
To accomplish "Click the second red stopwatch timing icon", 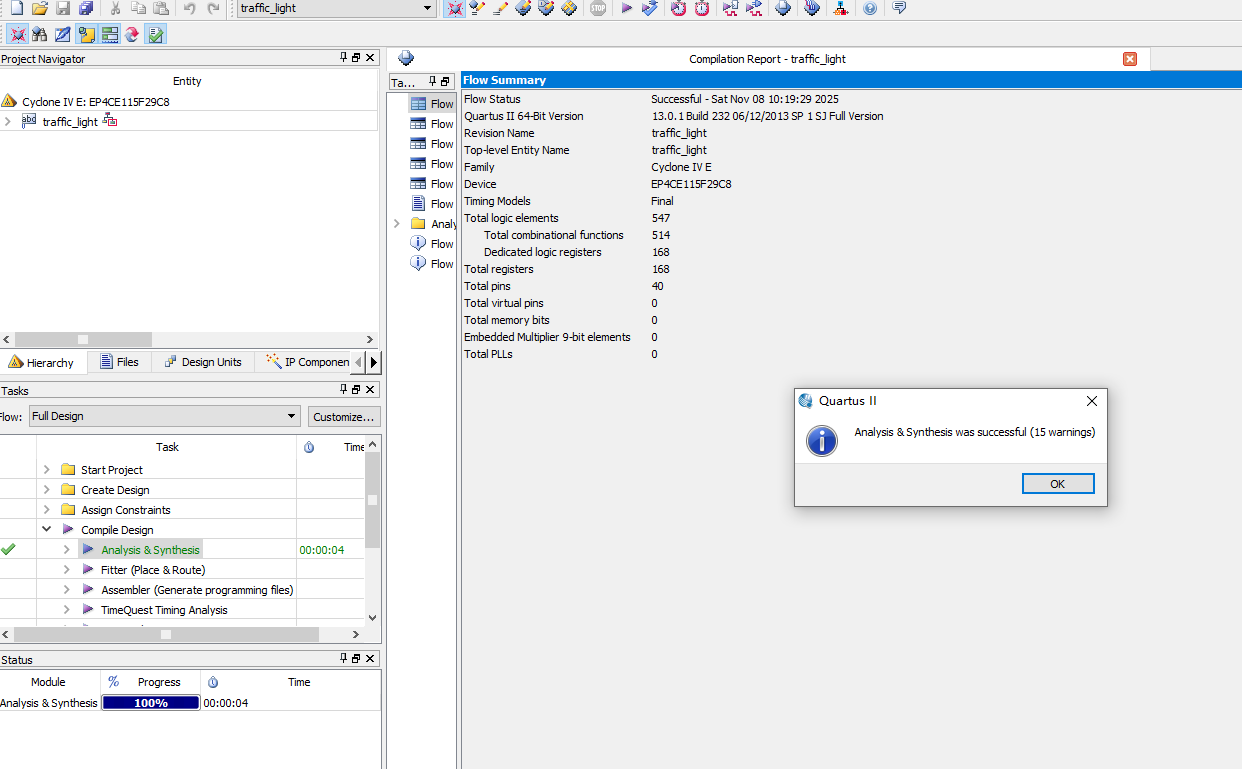I will pos(702,8).
